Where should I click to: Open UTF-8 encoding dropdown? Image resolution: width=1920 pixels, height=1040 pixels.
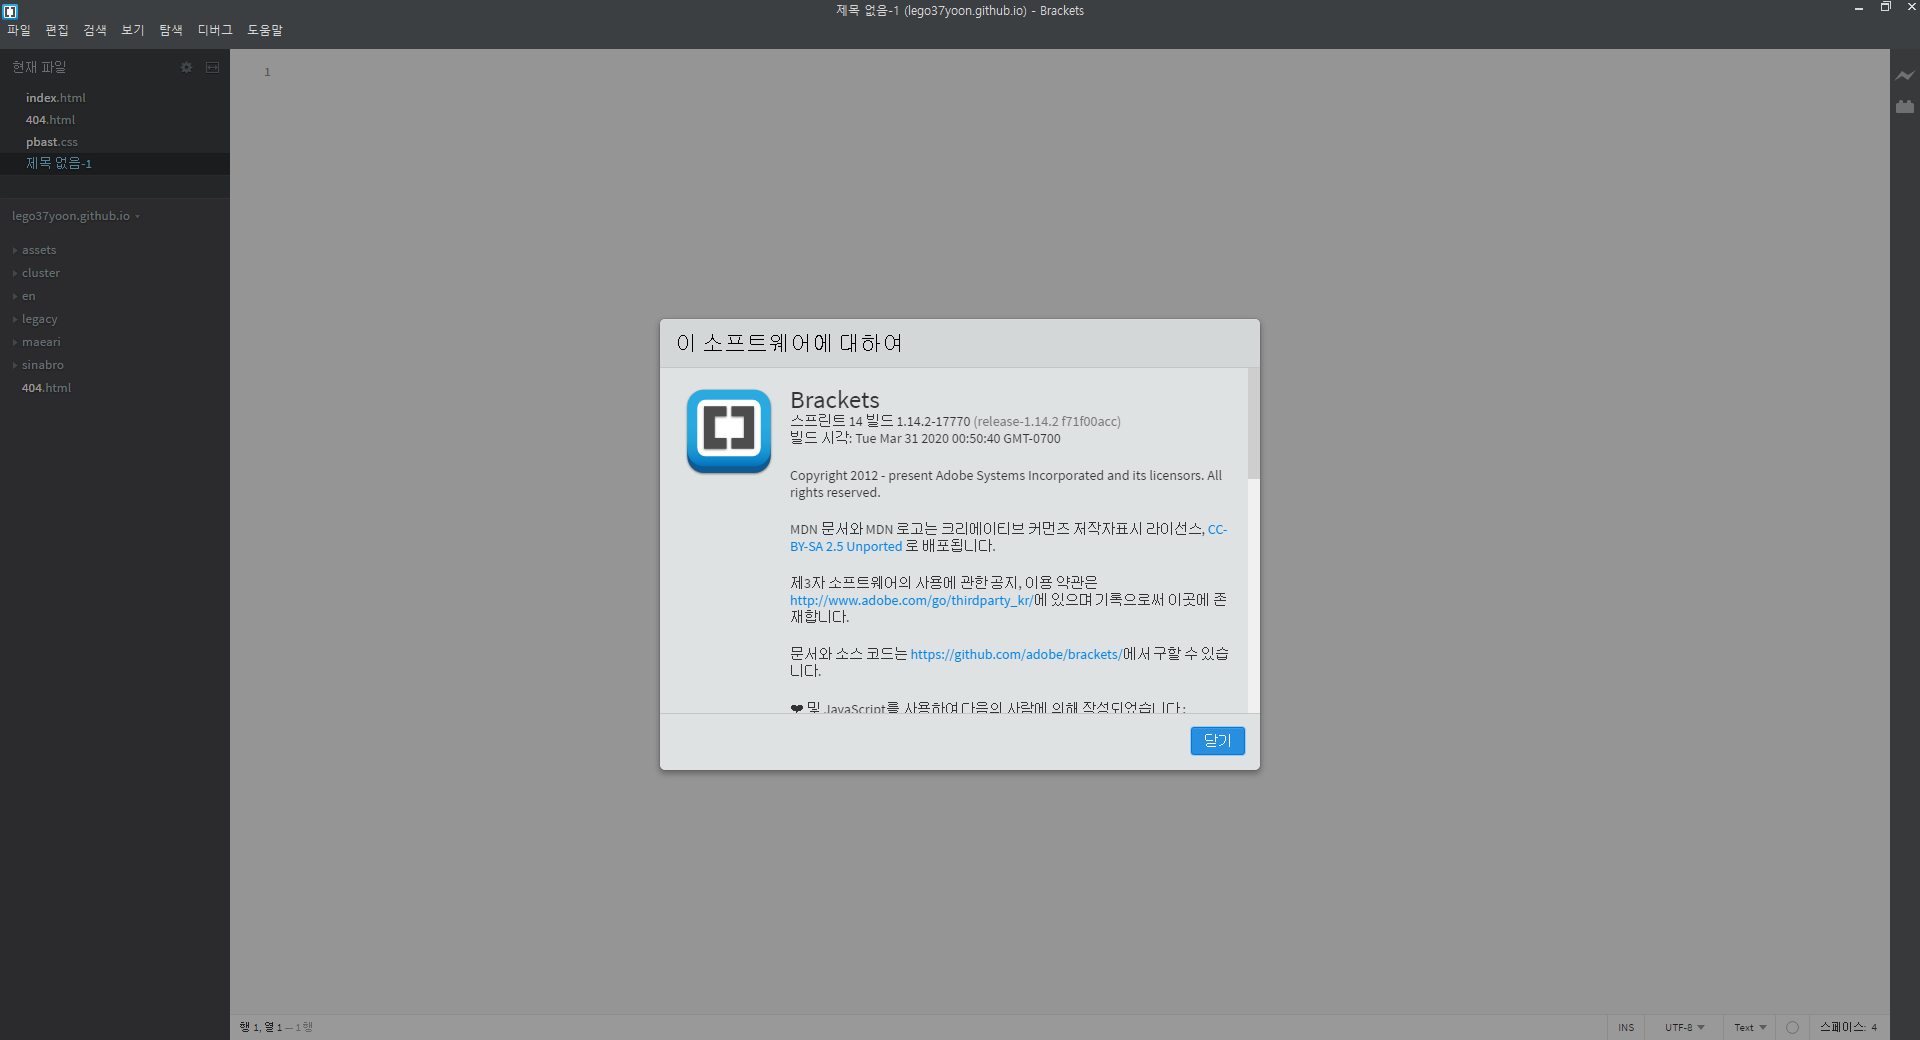pyautogui.click(x=1684, y=1027)
